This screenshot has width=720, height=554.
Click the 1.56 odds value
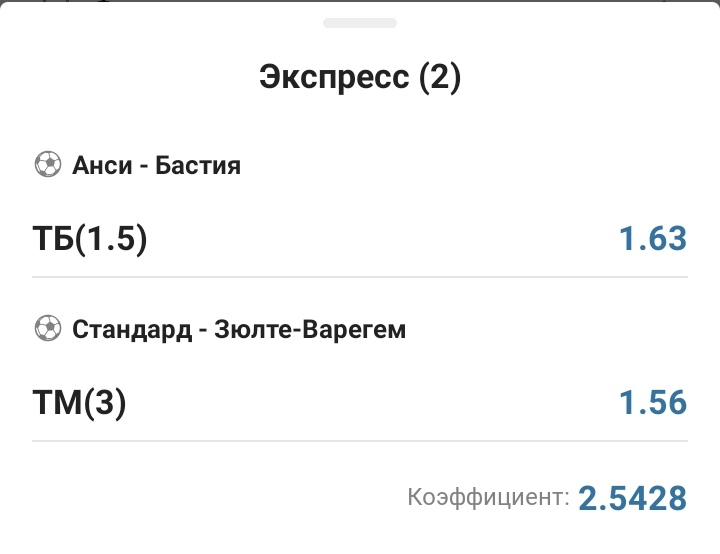[x=653, y=403]
